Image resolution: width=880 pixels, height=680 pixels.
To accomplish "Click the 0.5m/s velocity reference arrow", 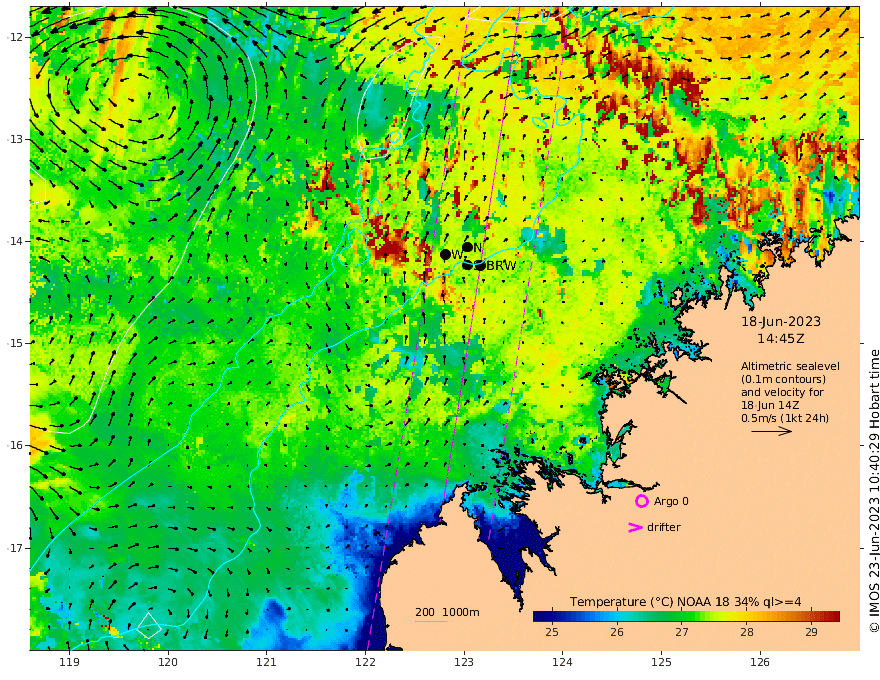I will click(772, 431).
